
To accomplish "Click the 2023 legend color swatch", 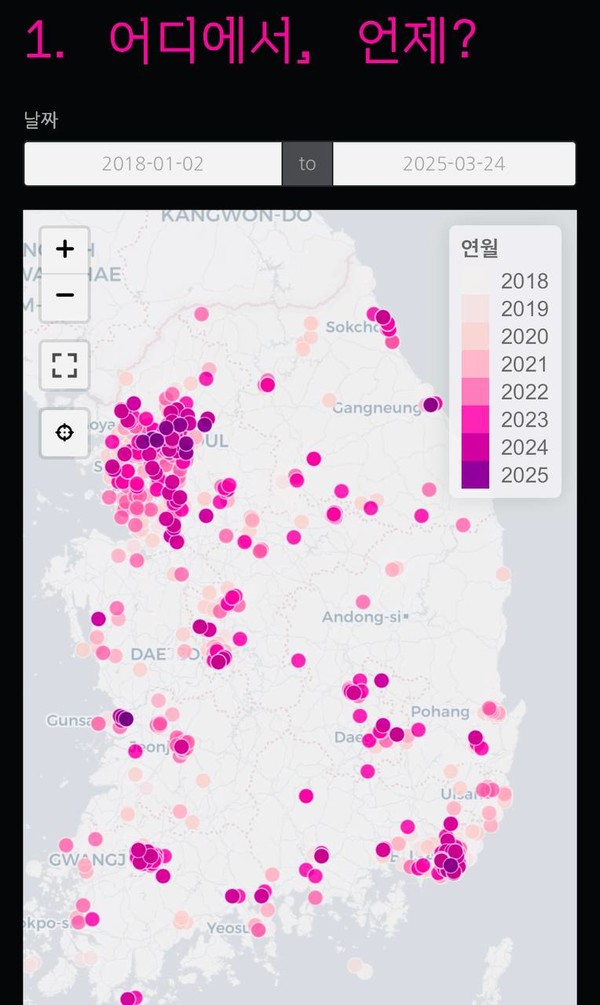I will [x=475, y=419].
